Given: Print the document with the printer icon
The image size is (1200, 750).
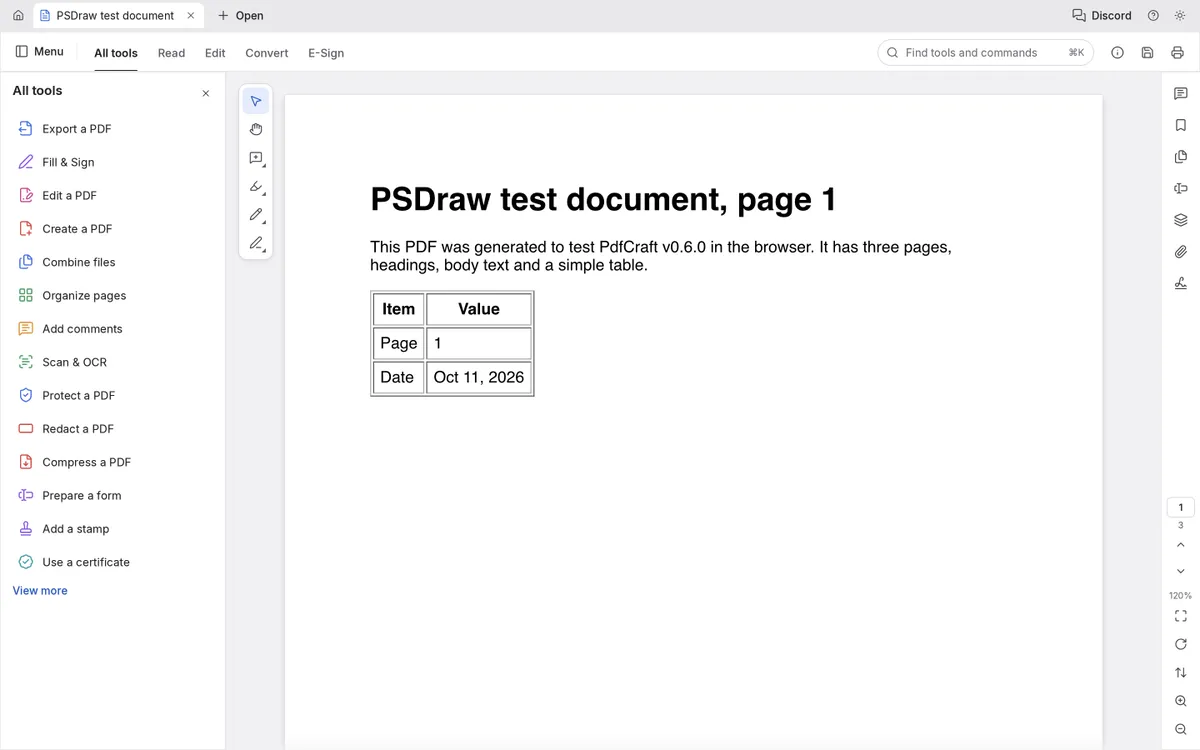Looking at the screenshot, I should click(x=1177, y=53).
